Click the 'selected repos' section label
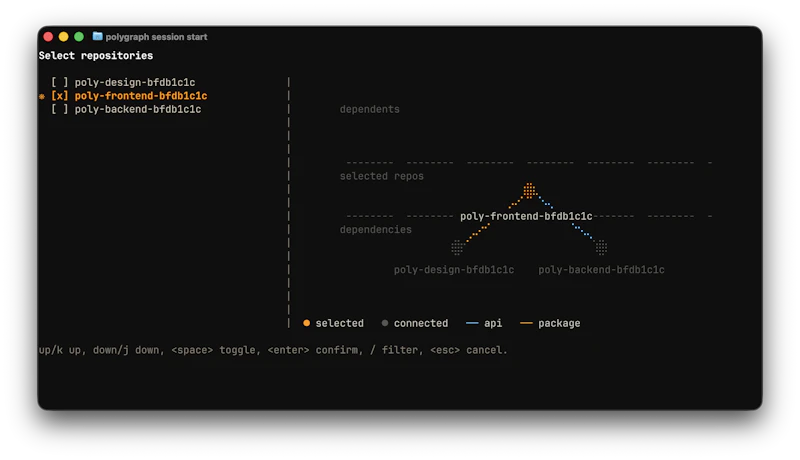This screenshot has width=800, height=460. coord(382,176)
